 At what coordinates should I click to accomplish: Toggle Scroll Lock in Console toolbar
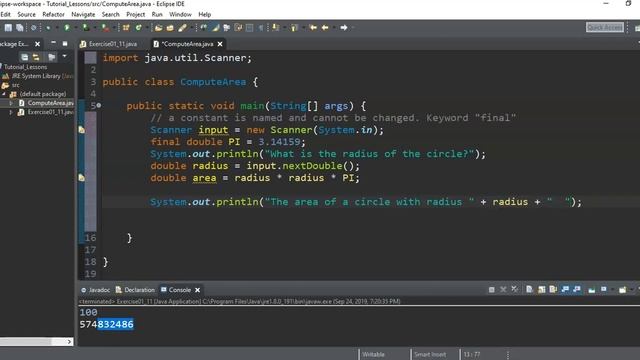pyautogui.click(x=542, y=289)
